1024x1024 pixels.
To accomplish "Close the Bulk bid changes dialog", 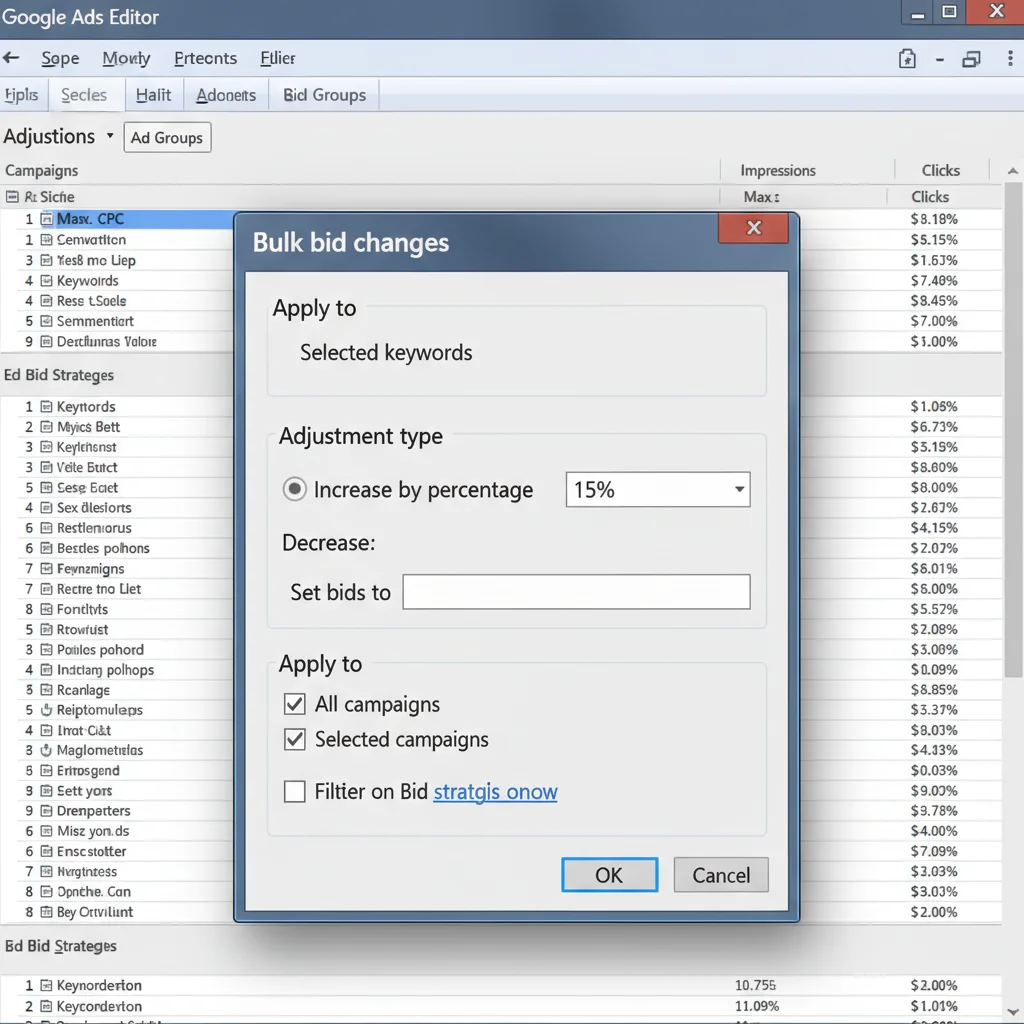I will coord(754,228).
